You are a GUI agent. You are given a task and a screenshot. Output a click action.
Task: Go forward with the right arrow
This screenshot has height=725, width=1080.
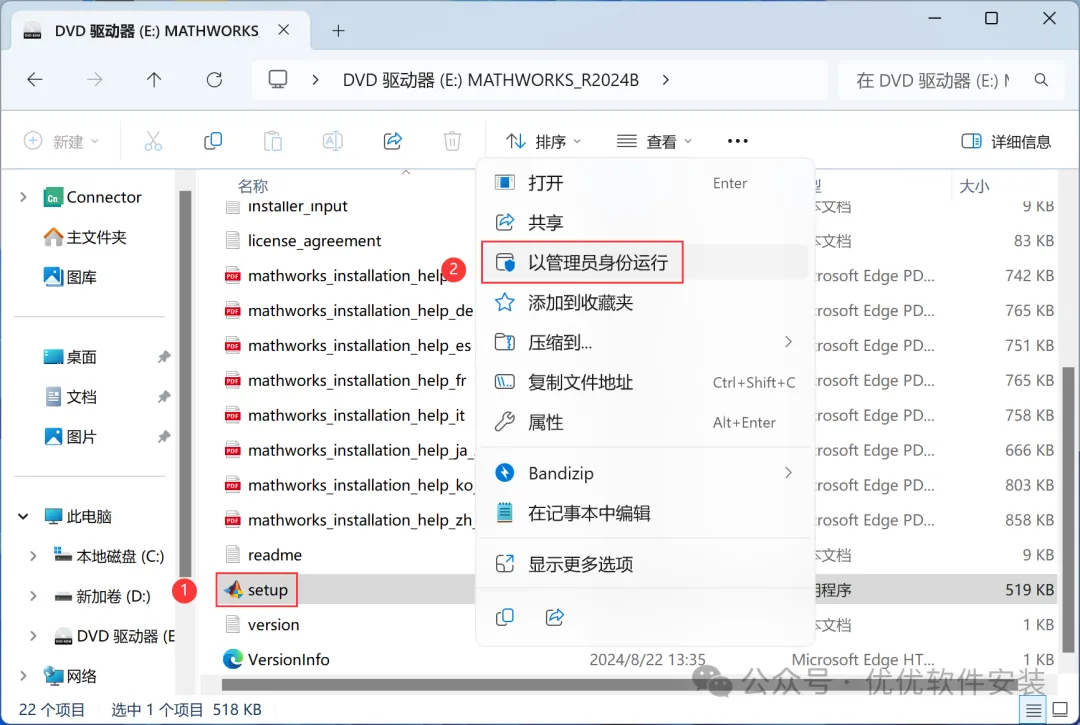tap(94, 80)
